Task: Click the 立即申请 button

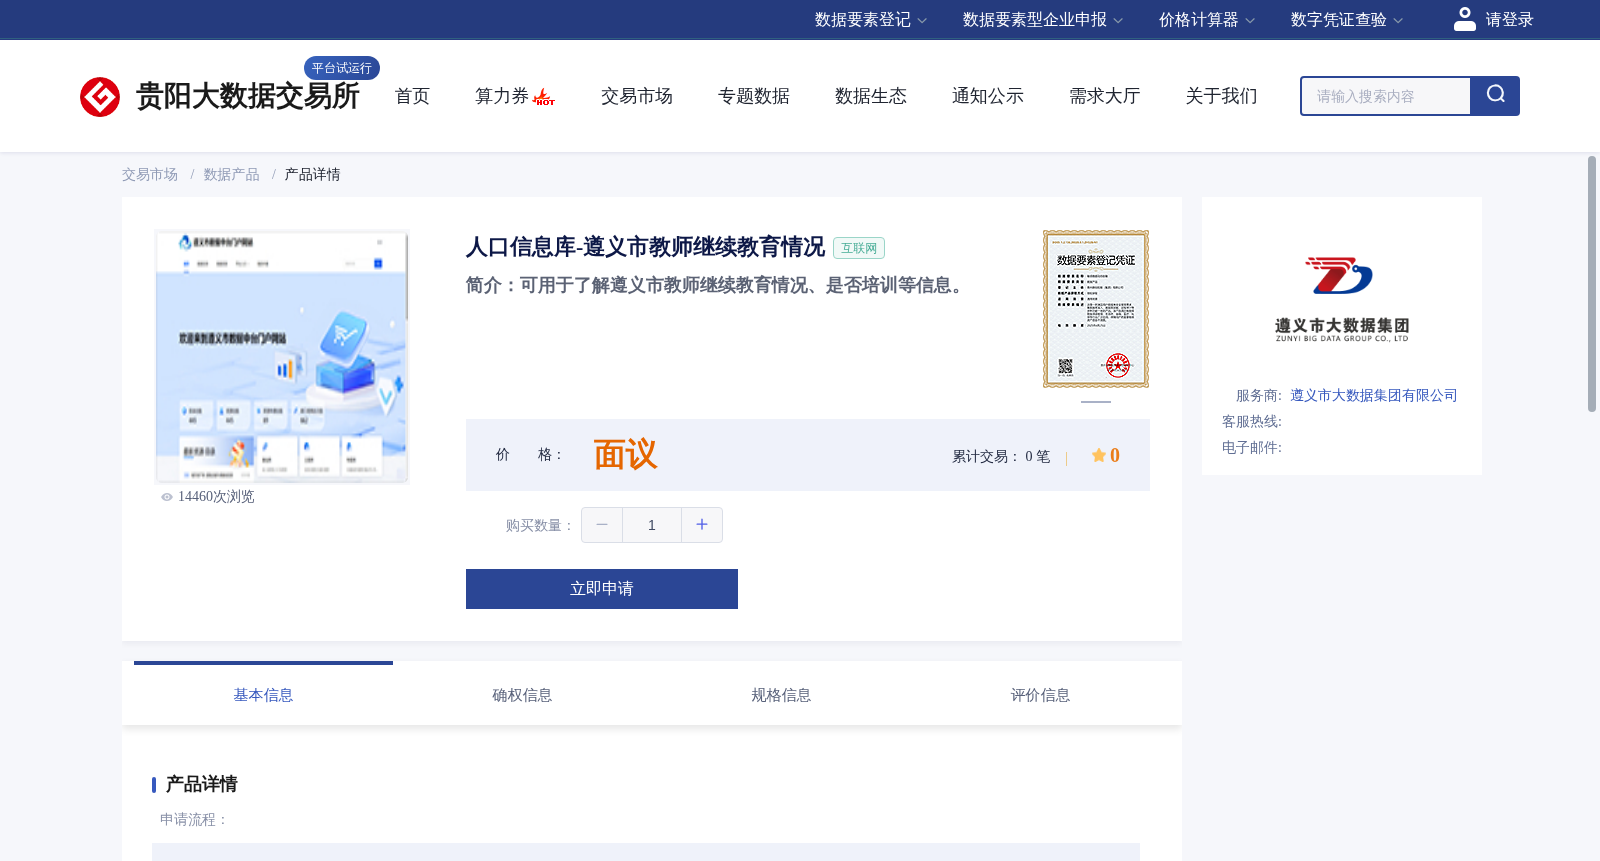Action: click(x=602, y=589)
